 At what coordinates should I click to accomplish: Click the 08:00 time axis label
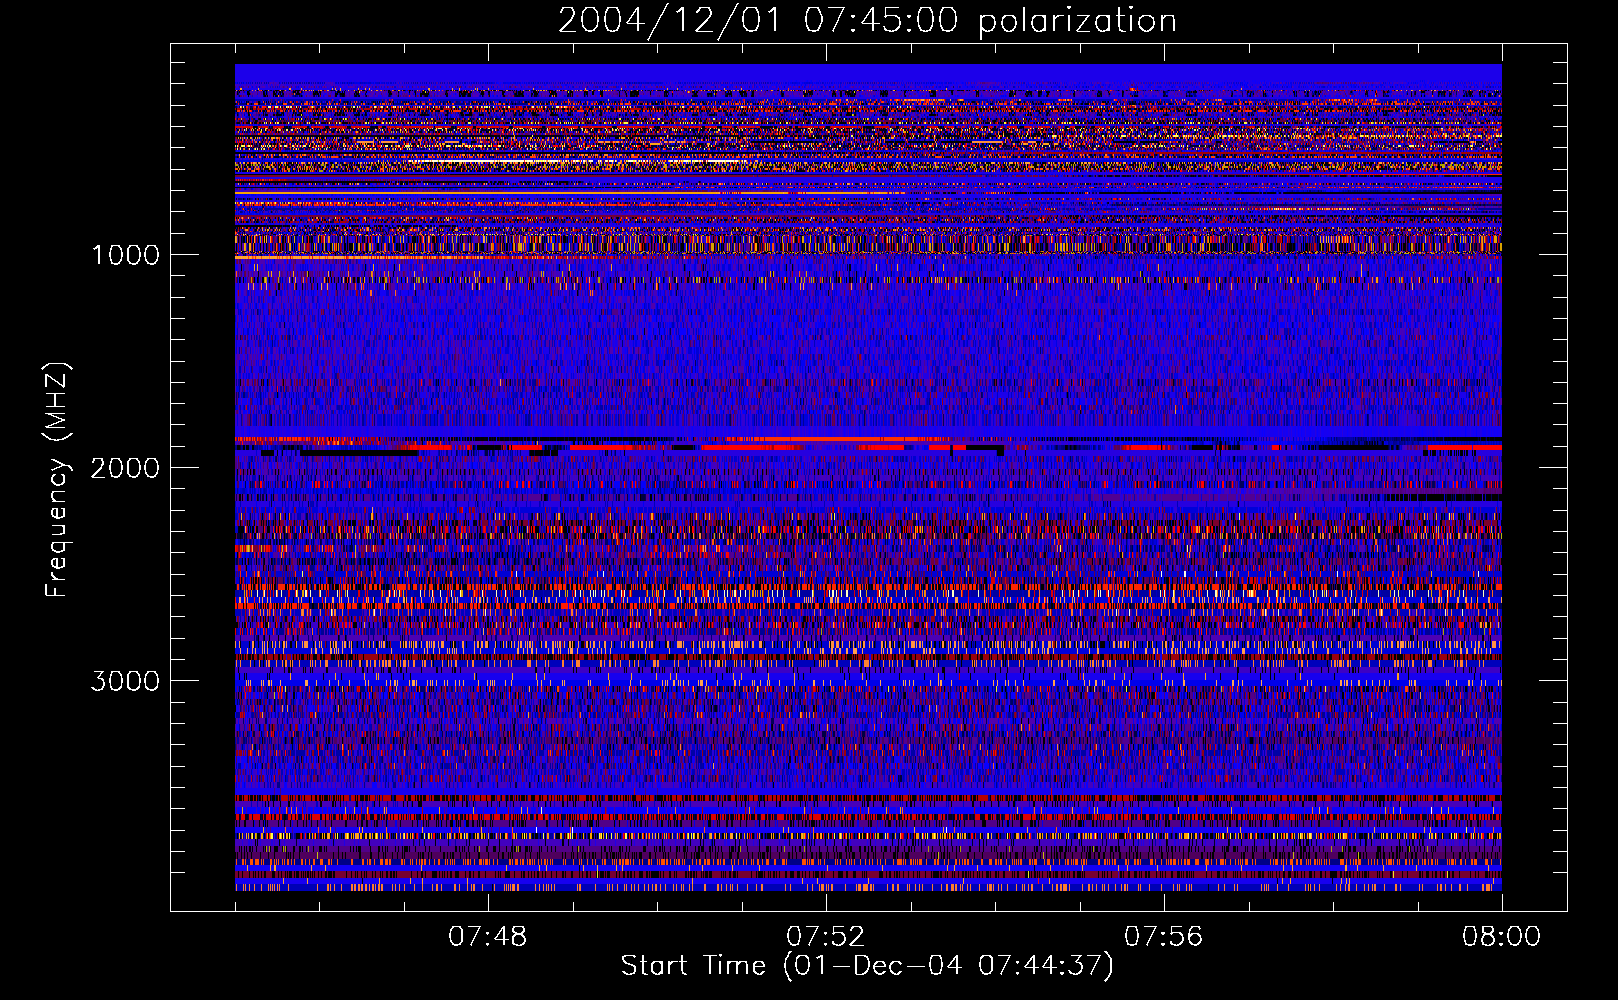1502,937
